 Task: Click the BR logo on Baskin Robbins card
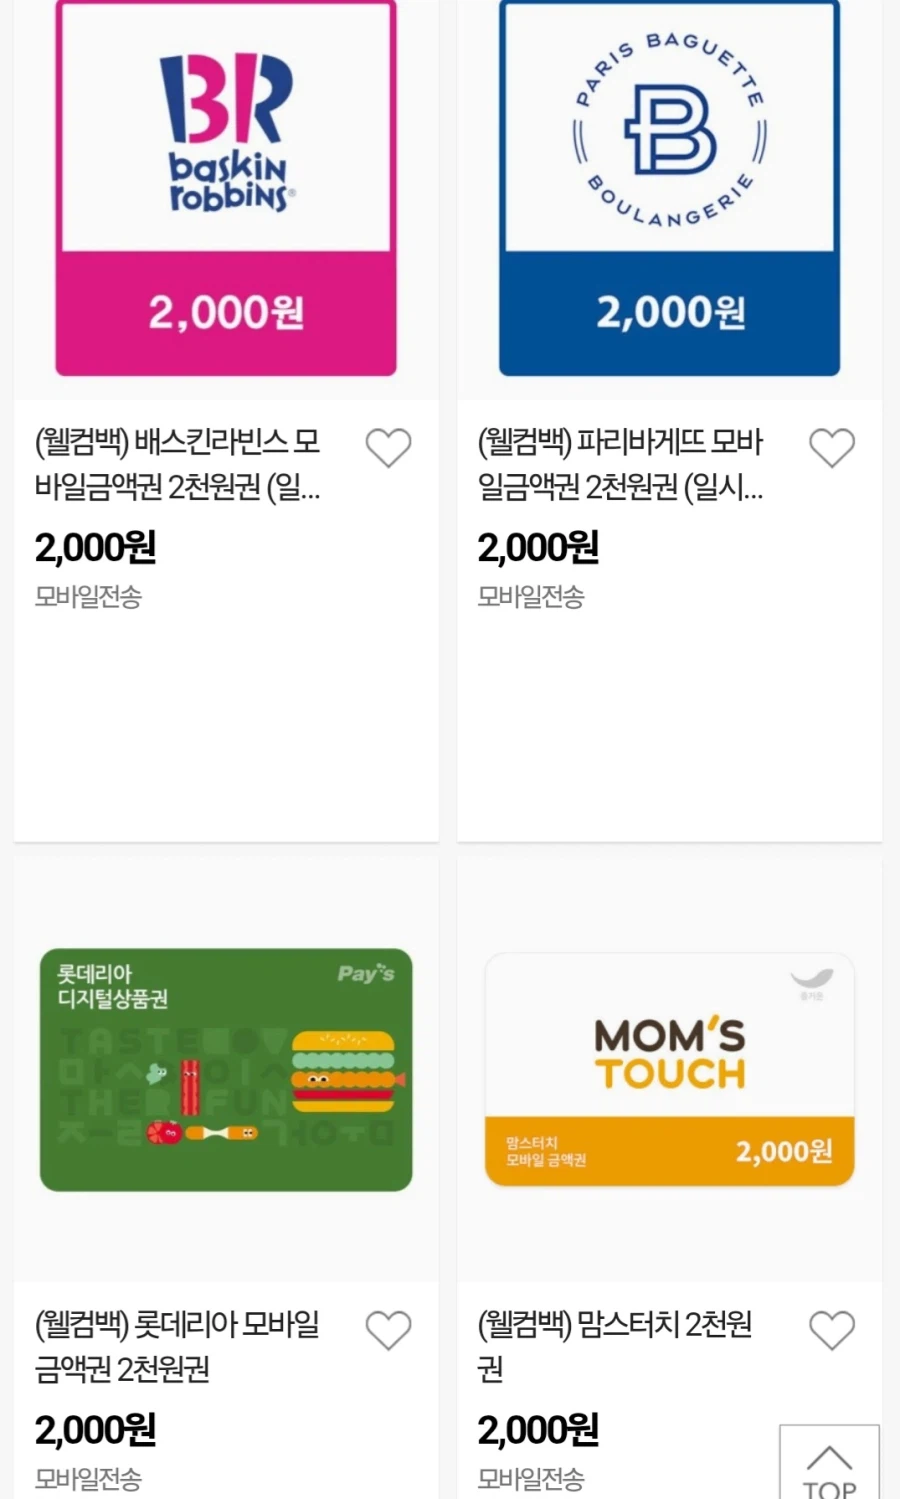tap(224, 130)
